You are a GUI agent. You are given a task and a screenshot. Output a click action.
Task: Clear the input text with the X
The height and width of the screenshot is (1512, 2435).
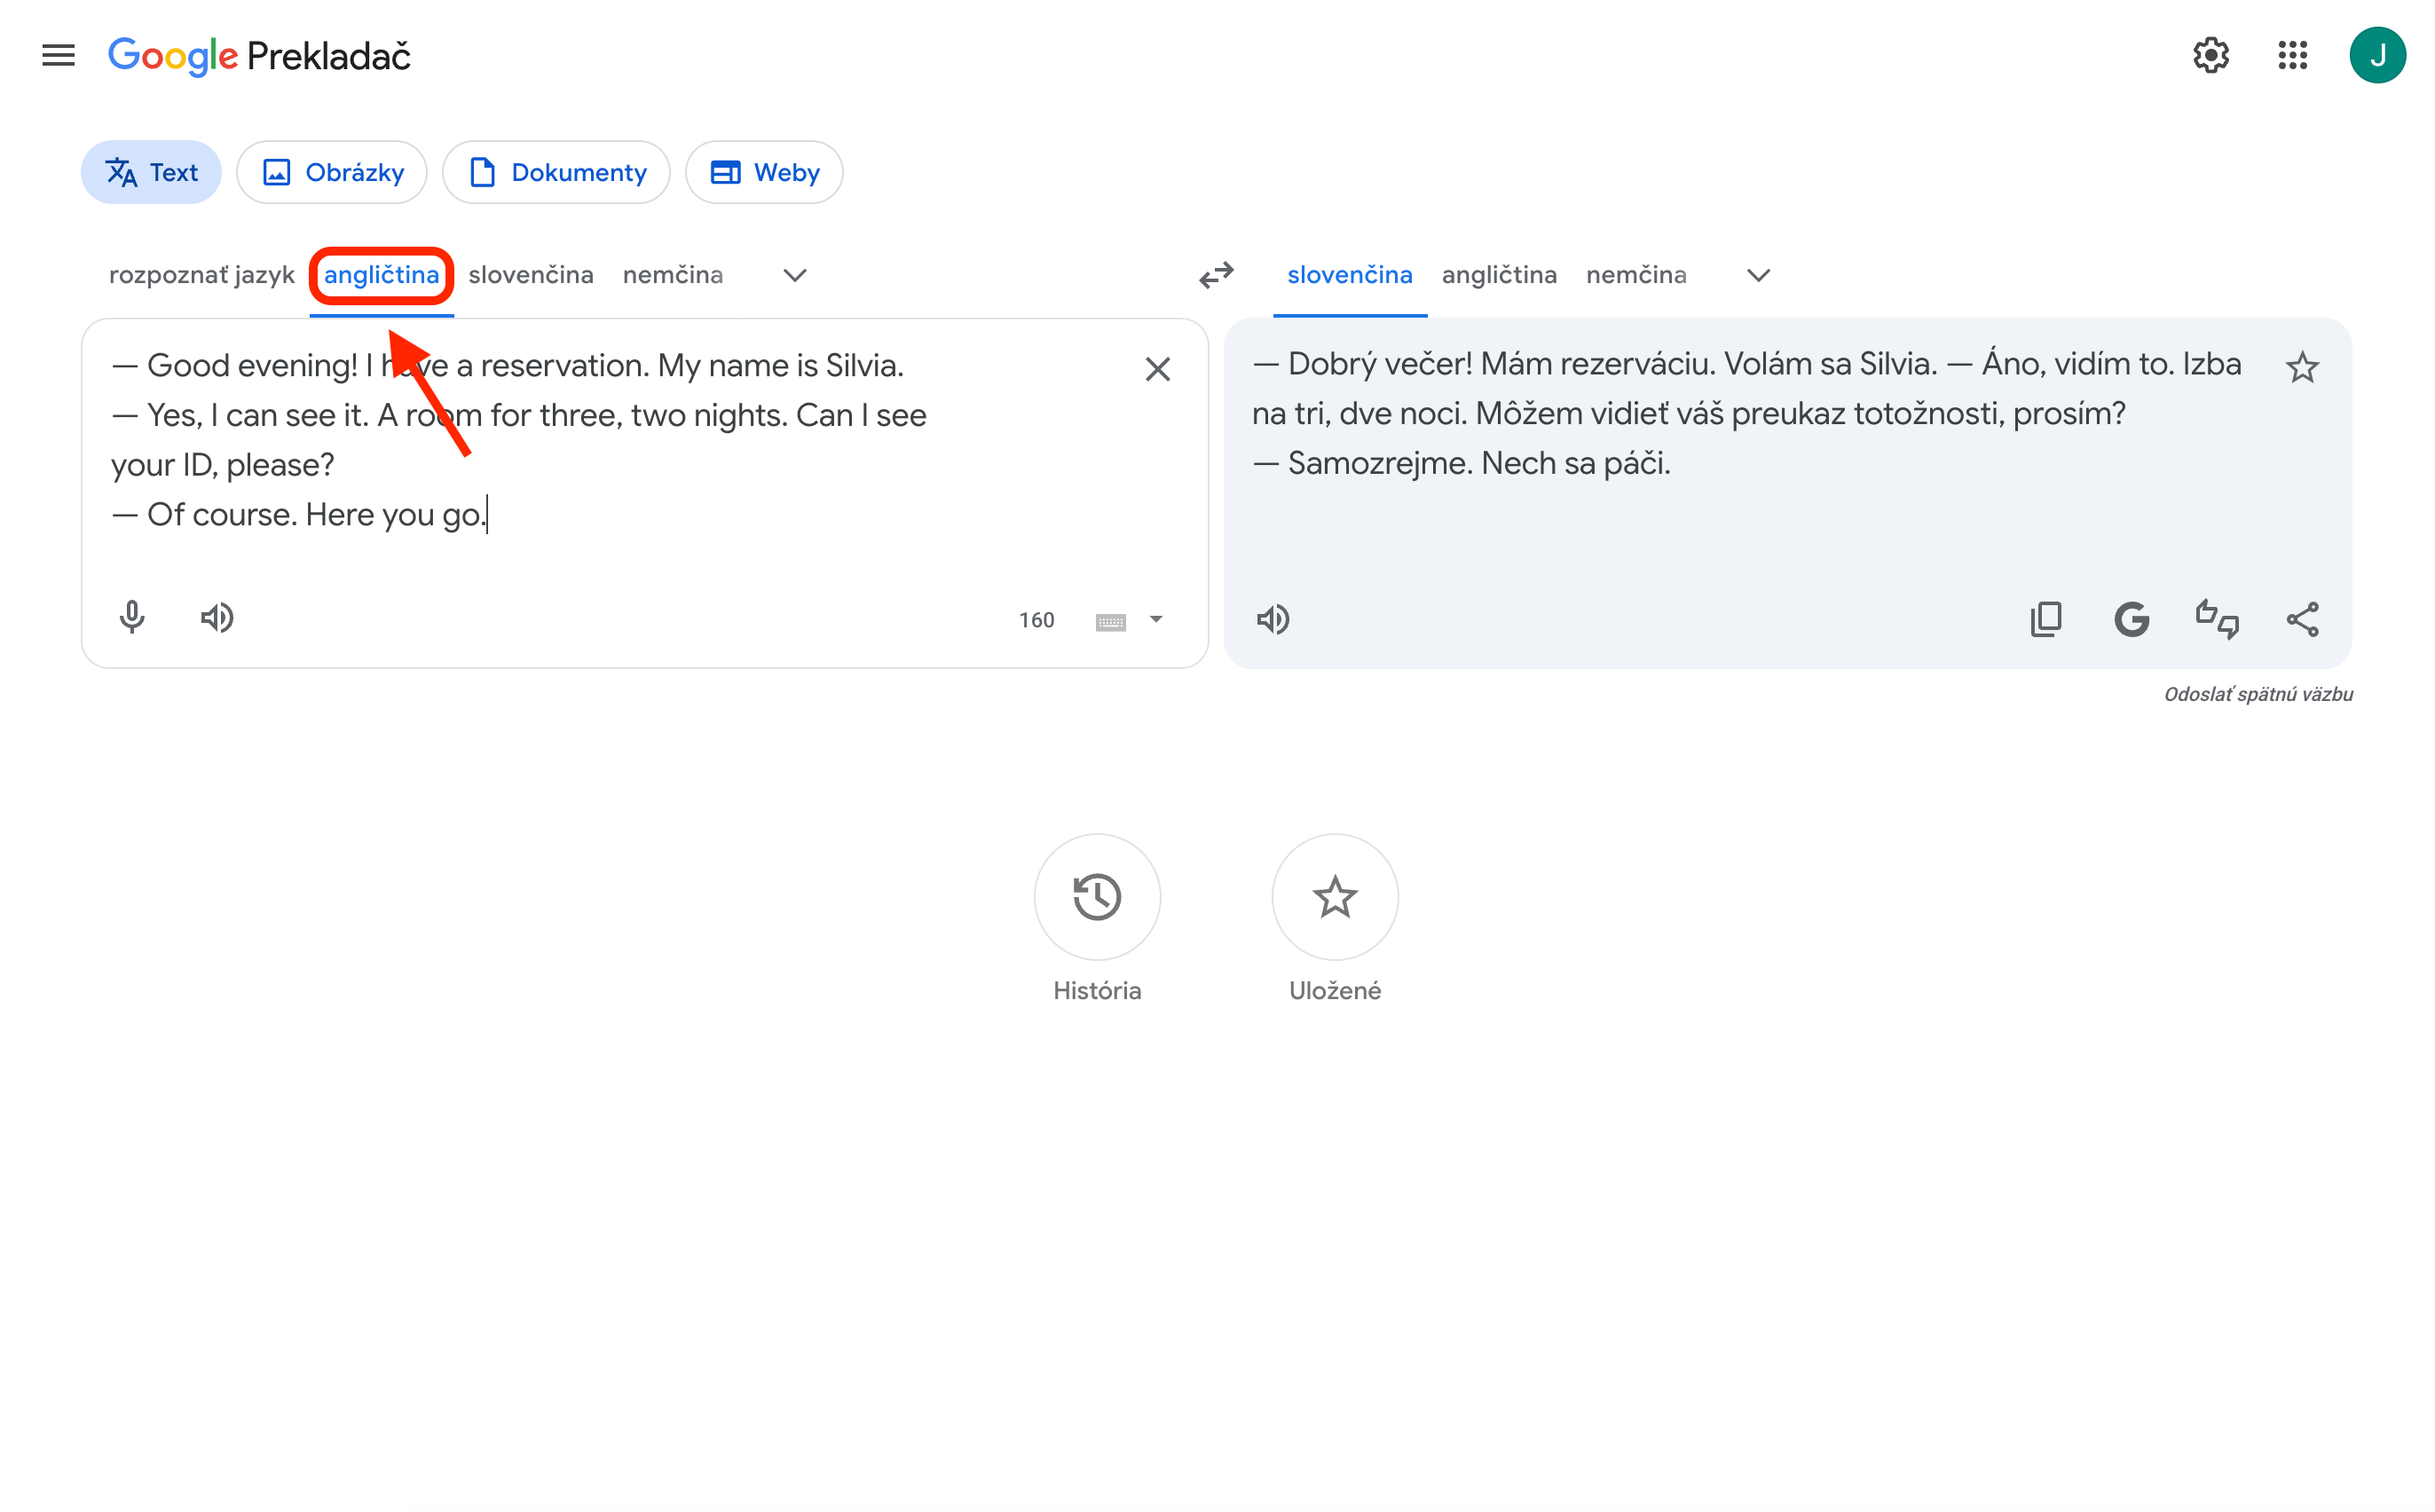1158,369
